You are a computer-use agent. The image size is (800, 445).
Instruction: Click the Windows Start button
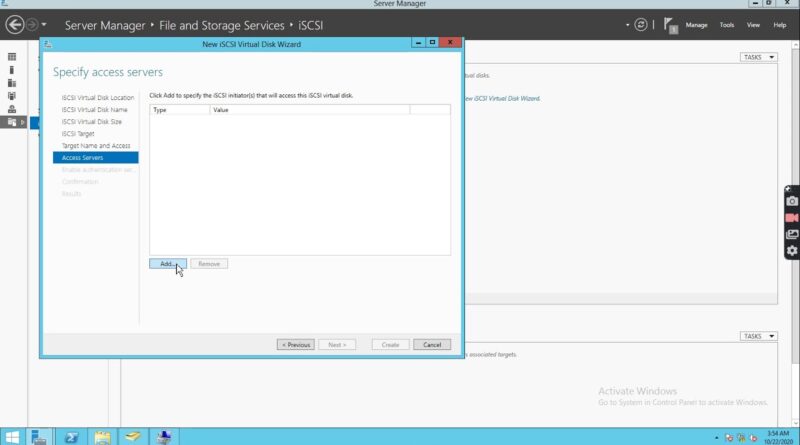(x=12, y=437)
